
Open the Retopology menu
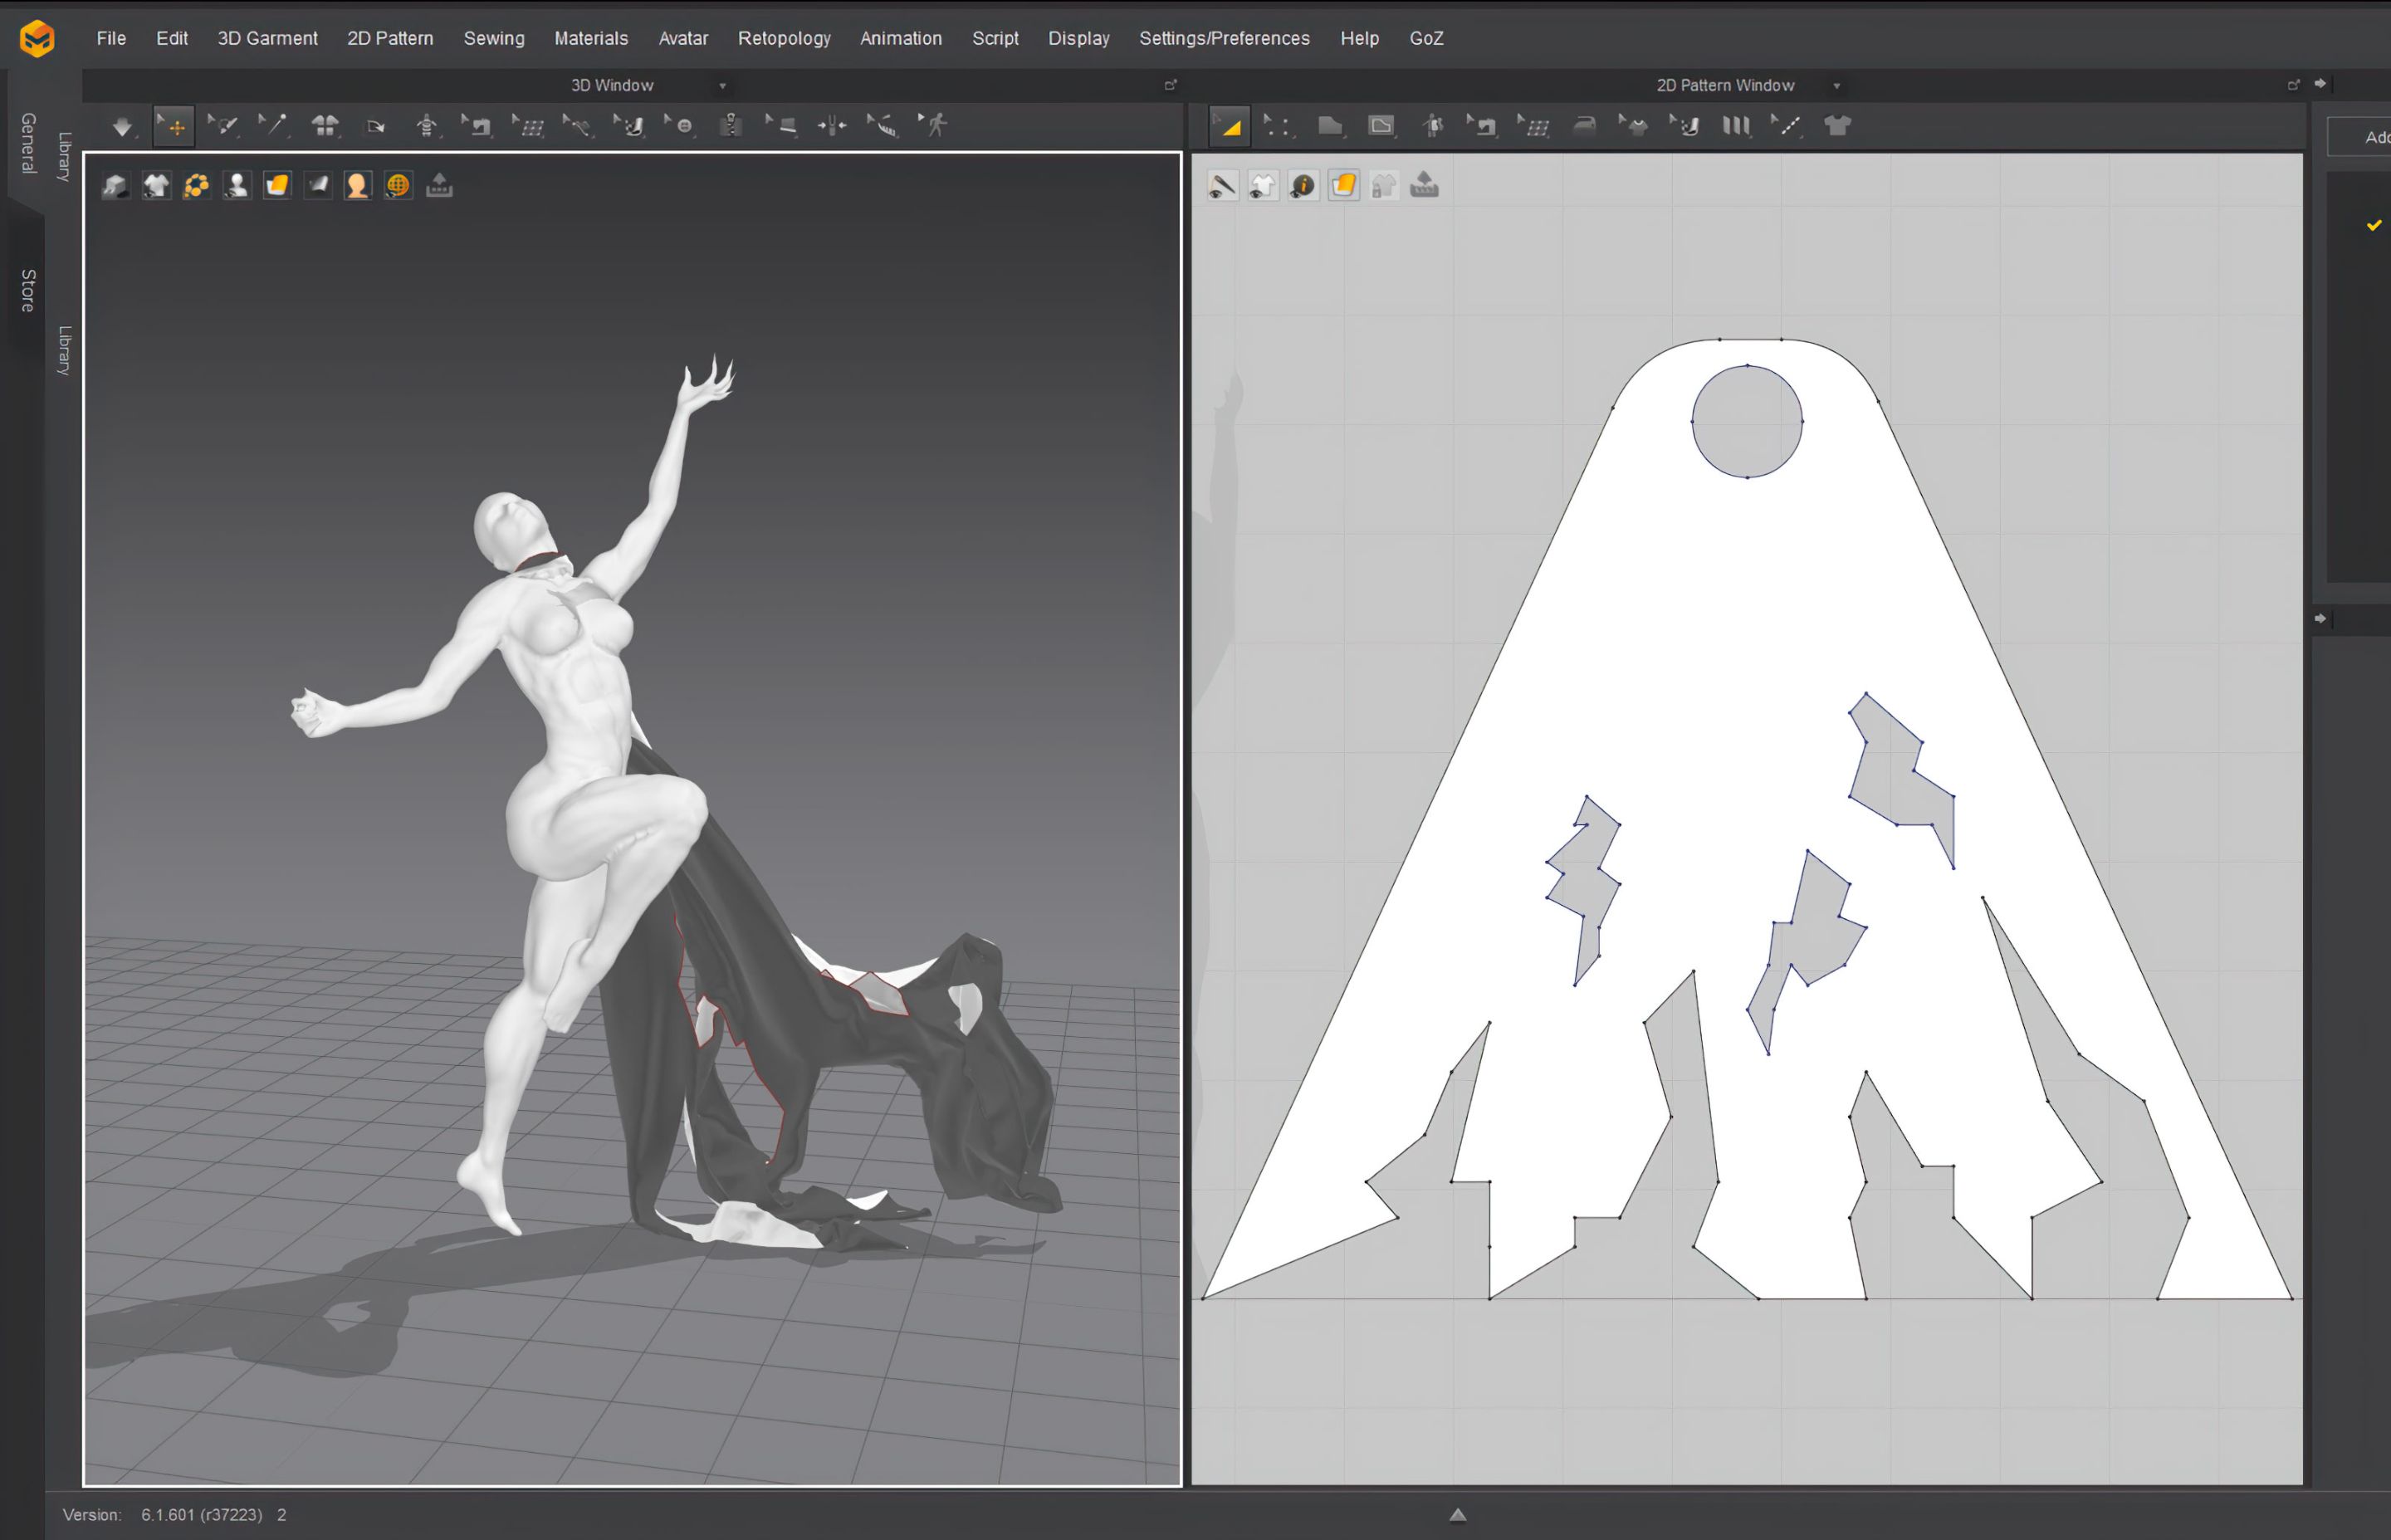click(784, 38)
